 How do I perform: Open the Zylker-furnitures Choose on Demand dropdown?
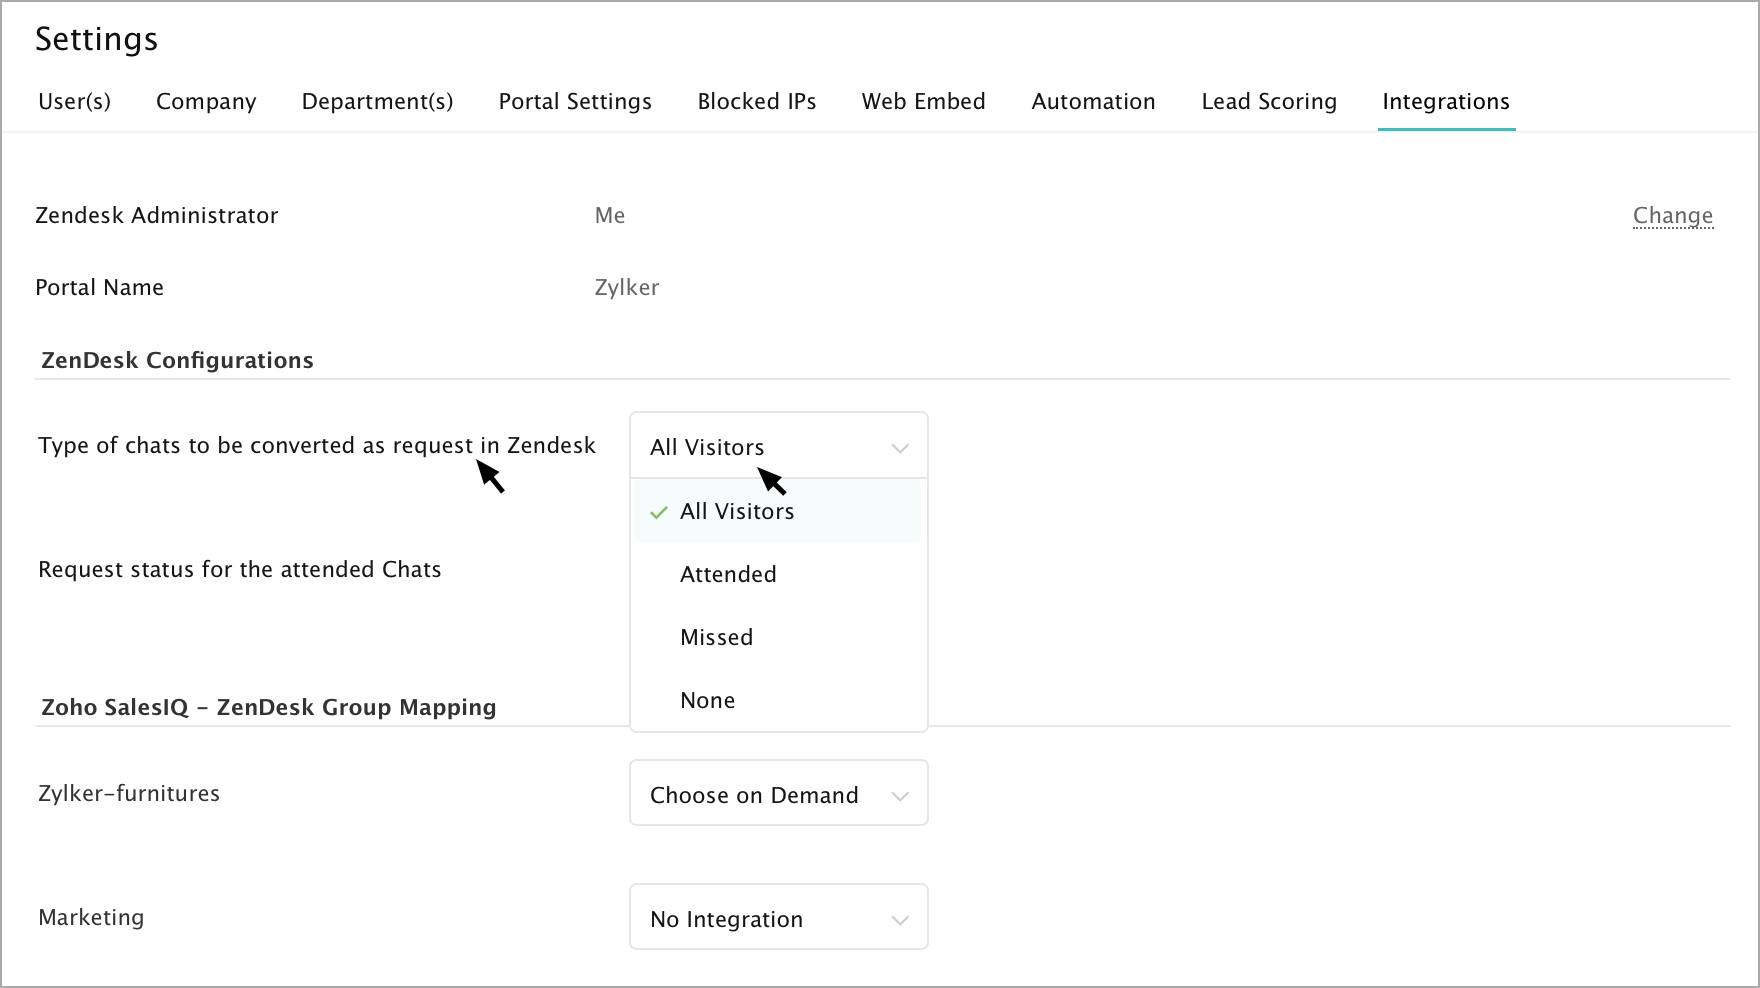coord(779,793)
